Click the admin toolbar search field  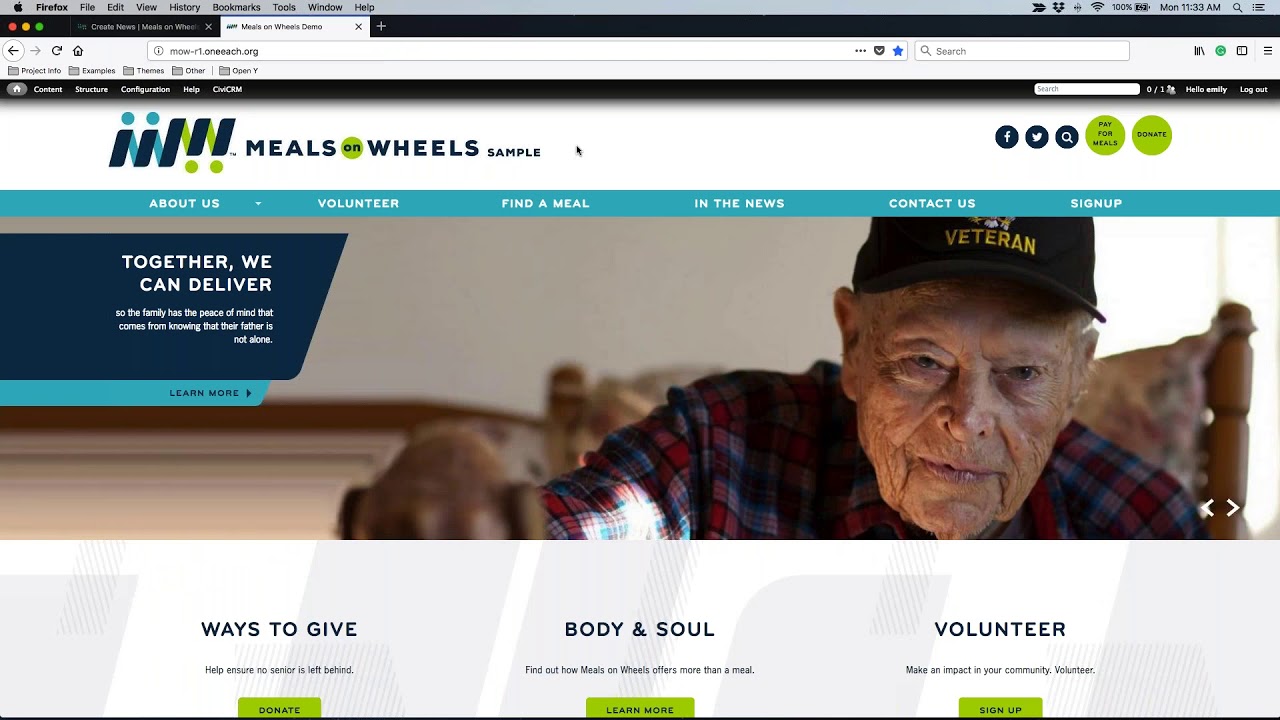[1087, 89]
